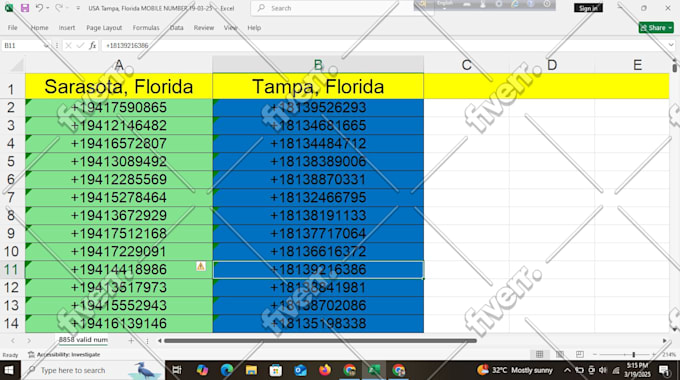The width and height of the screenshot is (680, 380).
Task: Open File Explorer from the taskbar
Action: point(251,370)
